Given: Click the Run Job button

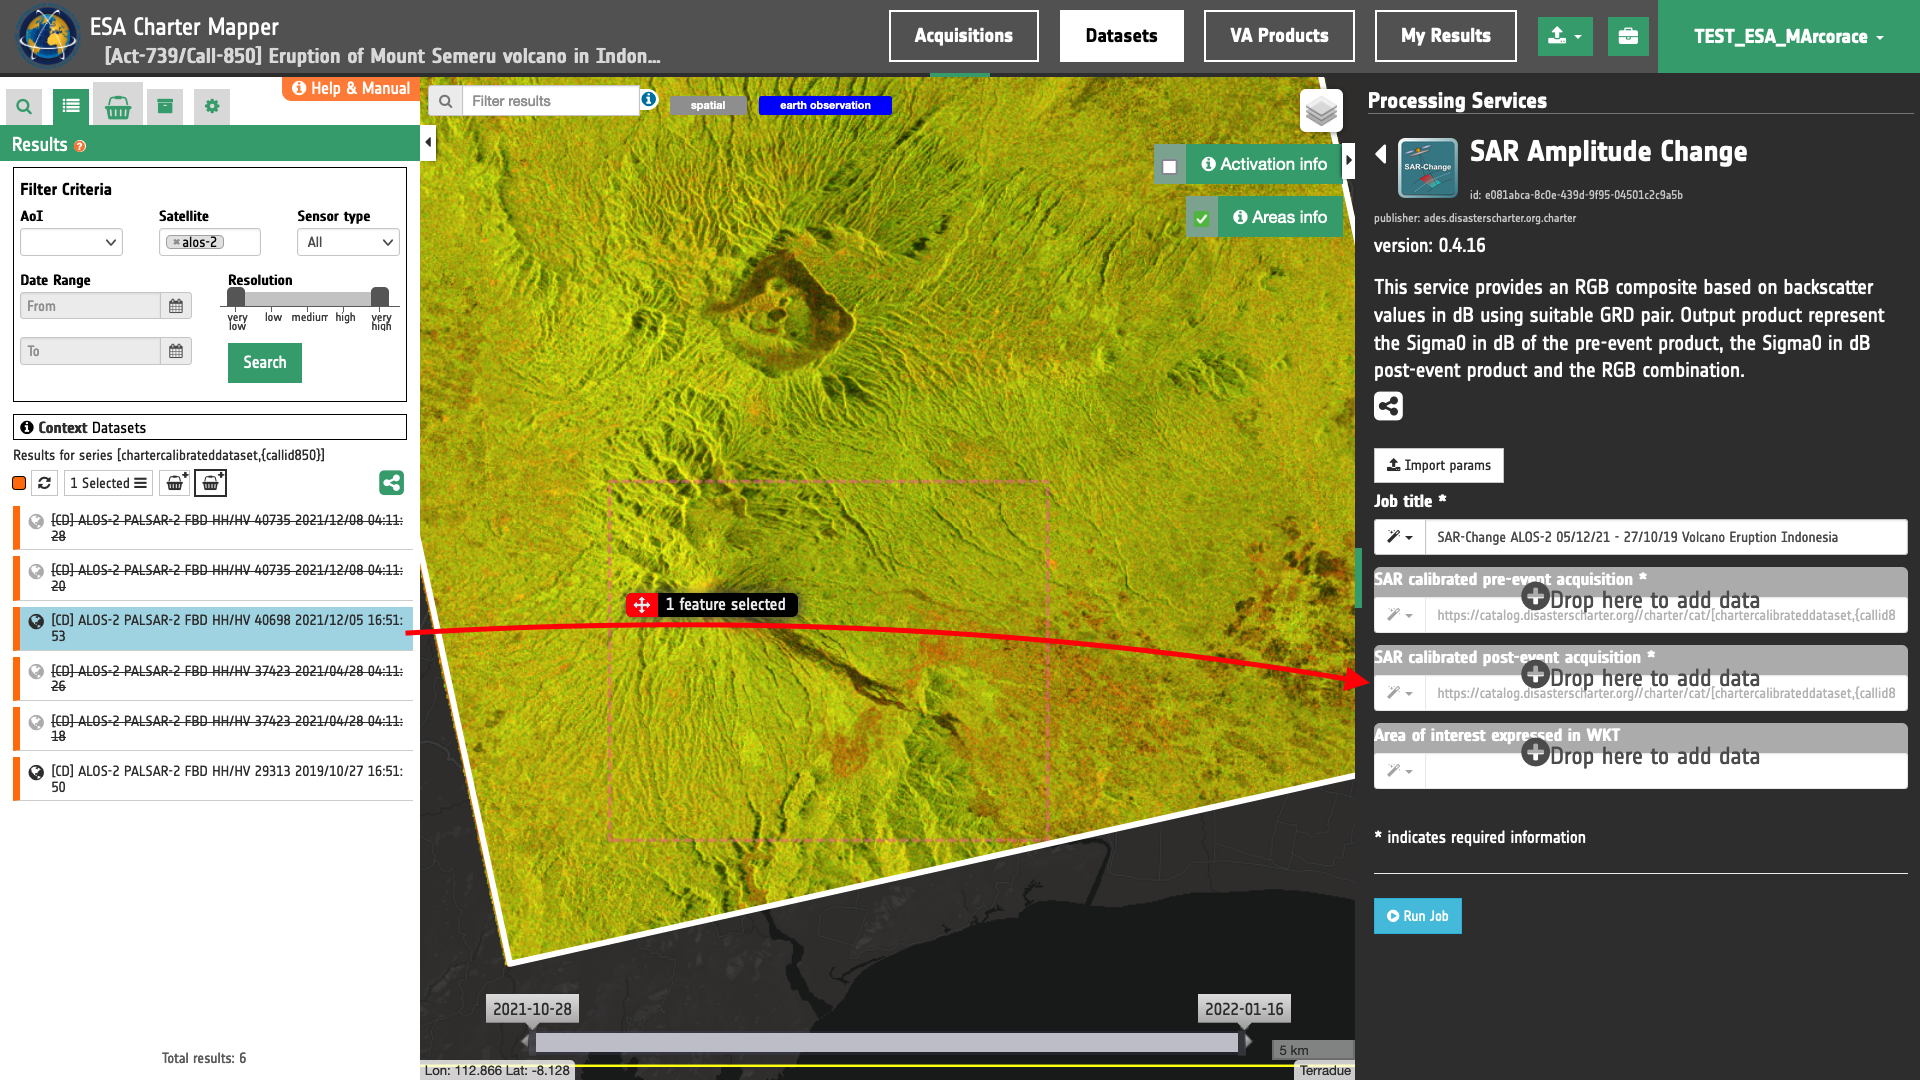Looking at the screenshot, I should coord(1417,916).
